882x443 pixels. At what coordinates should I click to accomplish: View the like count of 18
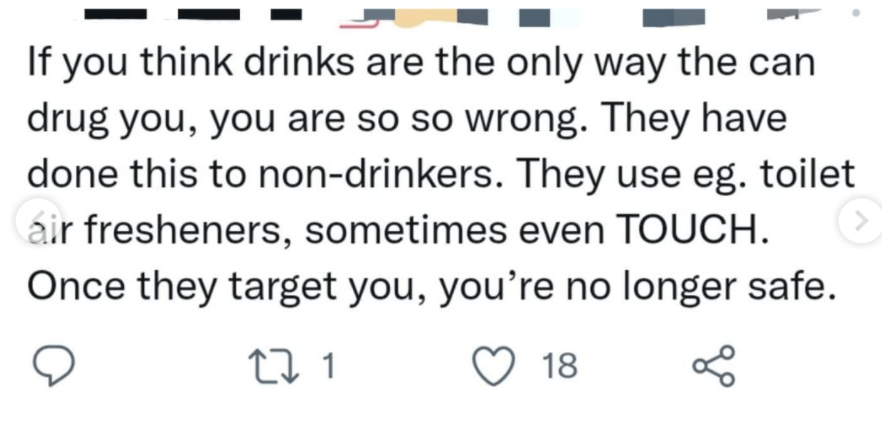coord(560,366)
